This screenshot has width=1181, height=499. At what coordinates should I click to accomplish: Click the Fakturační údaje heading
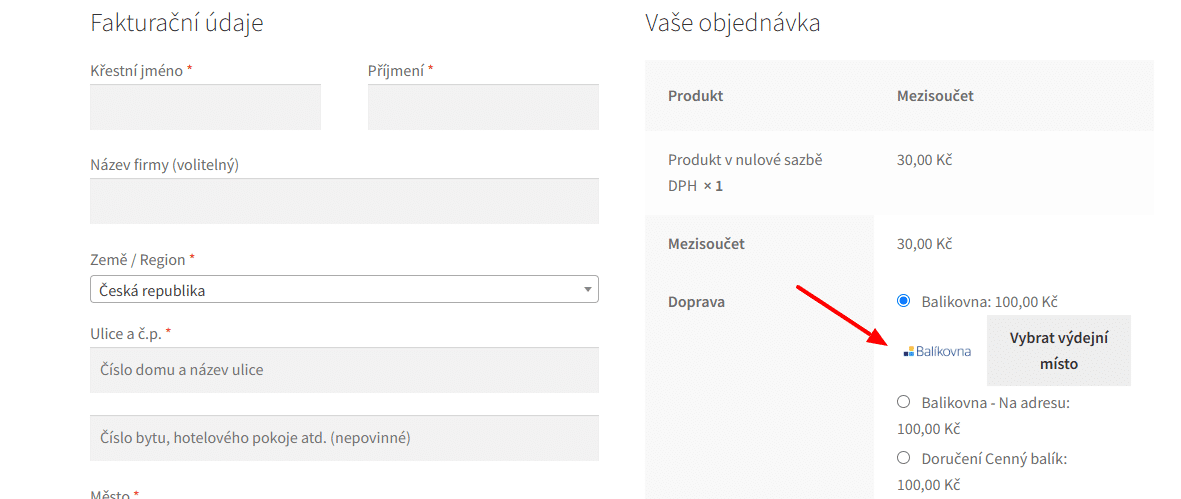tap(176, 23)
